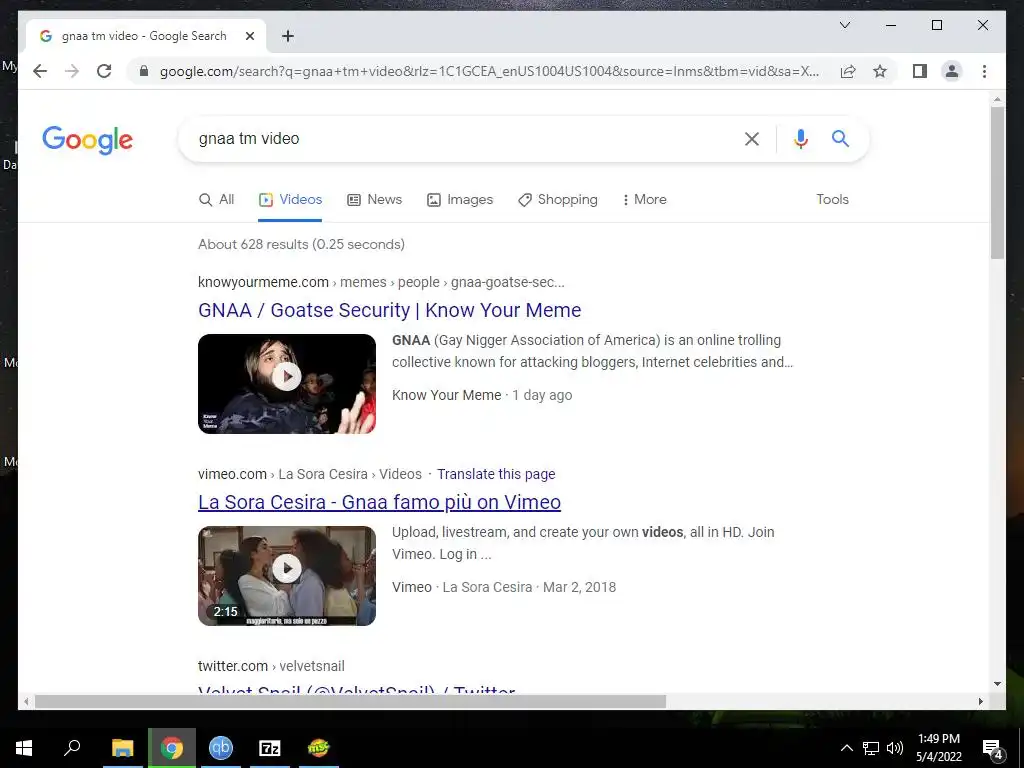1024x768 pixels.
Task: Click the Chrome taskbar icon
Action: [x=172, y=748]
